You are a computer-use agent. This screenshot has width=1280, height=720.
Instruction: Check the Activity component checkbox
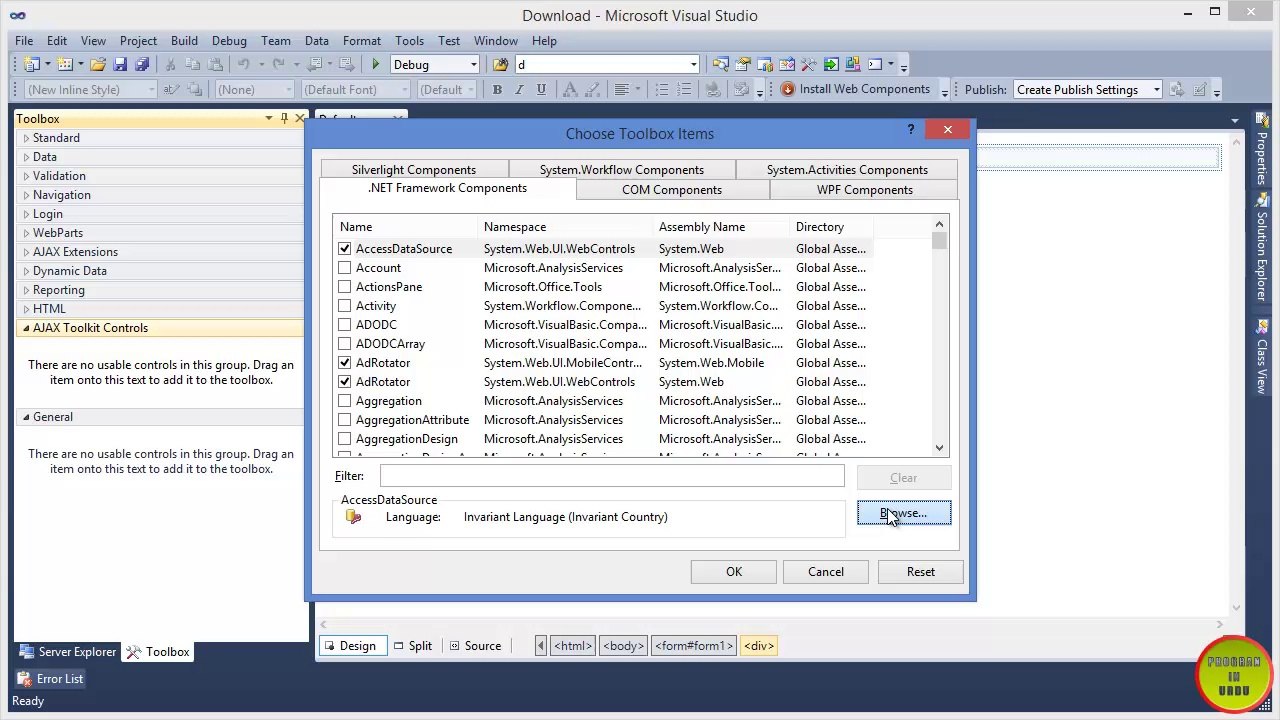pyautogui.click(x=345, y=306)
